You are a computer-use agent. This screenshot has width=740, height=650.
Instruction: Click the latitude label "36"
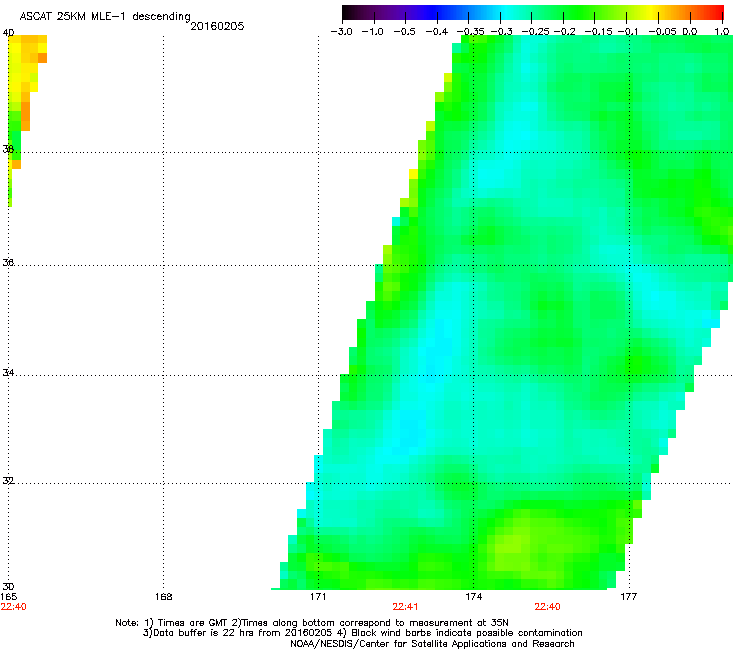[8, 262]
